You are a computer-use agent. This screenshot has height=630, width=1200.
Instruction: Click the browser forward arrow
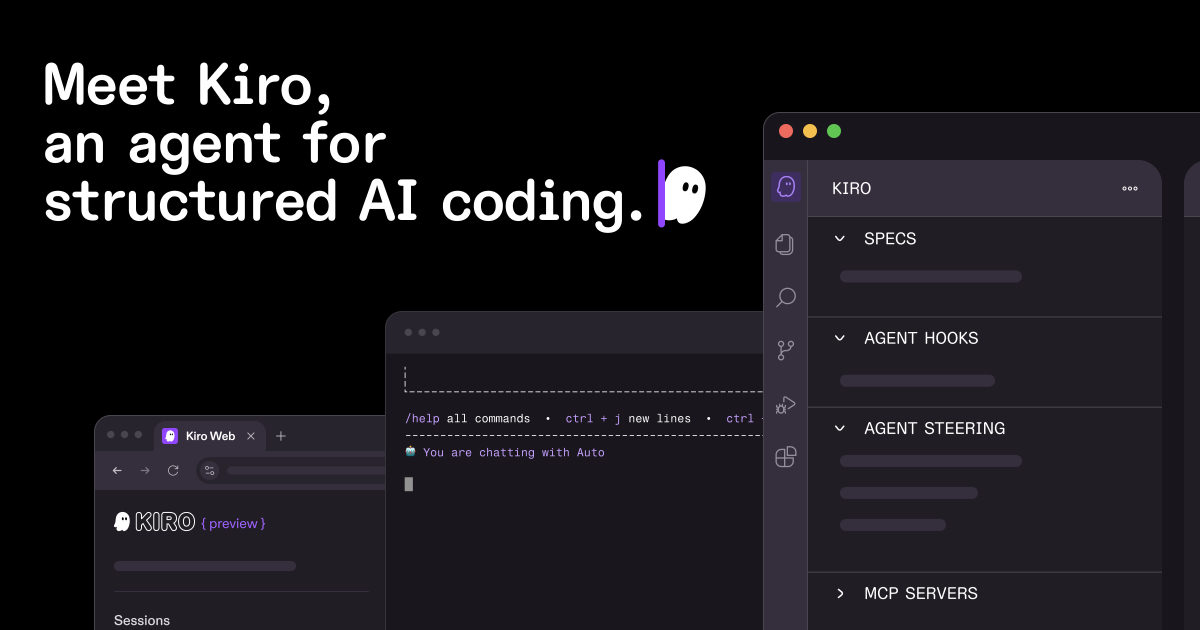145,470
